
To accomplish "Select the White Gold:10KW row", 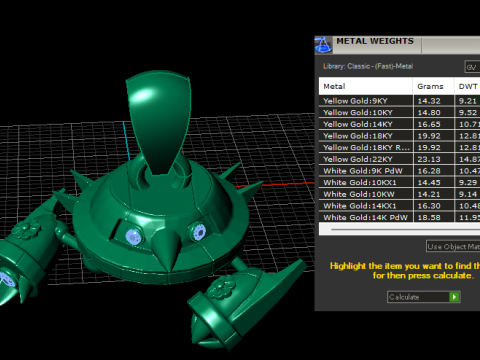I will tap(399, 194).
